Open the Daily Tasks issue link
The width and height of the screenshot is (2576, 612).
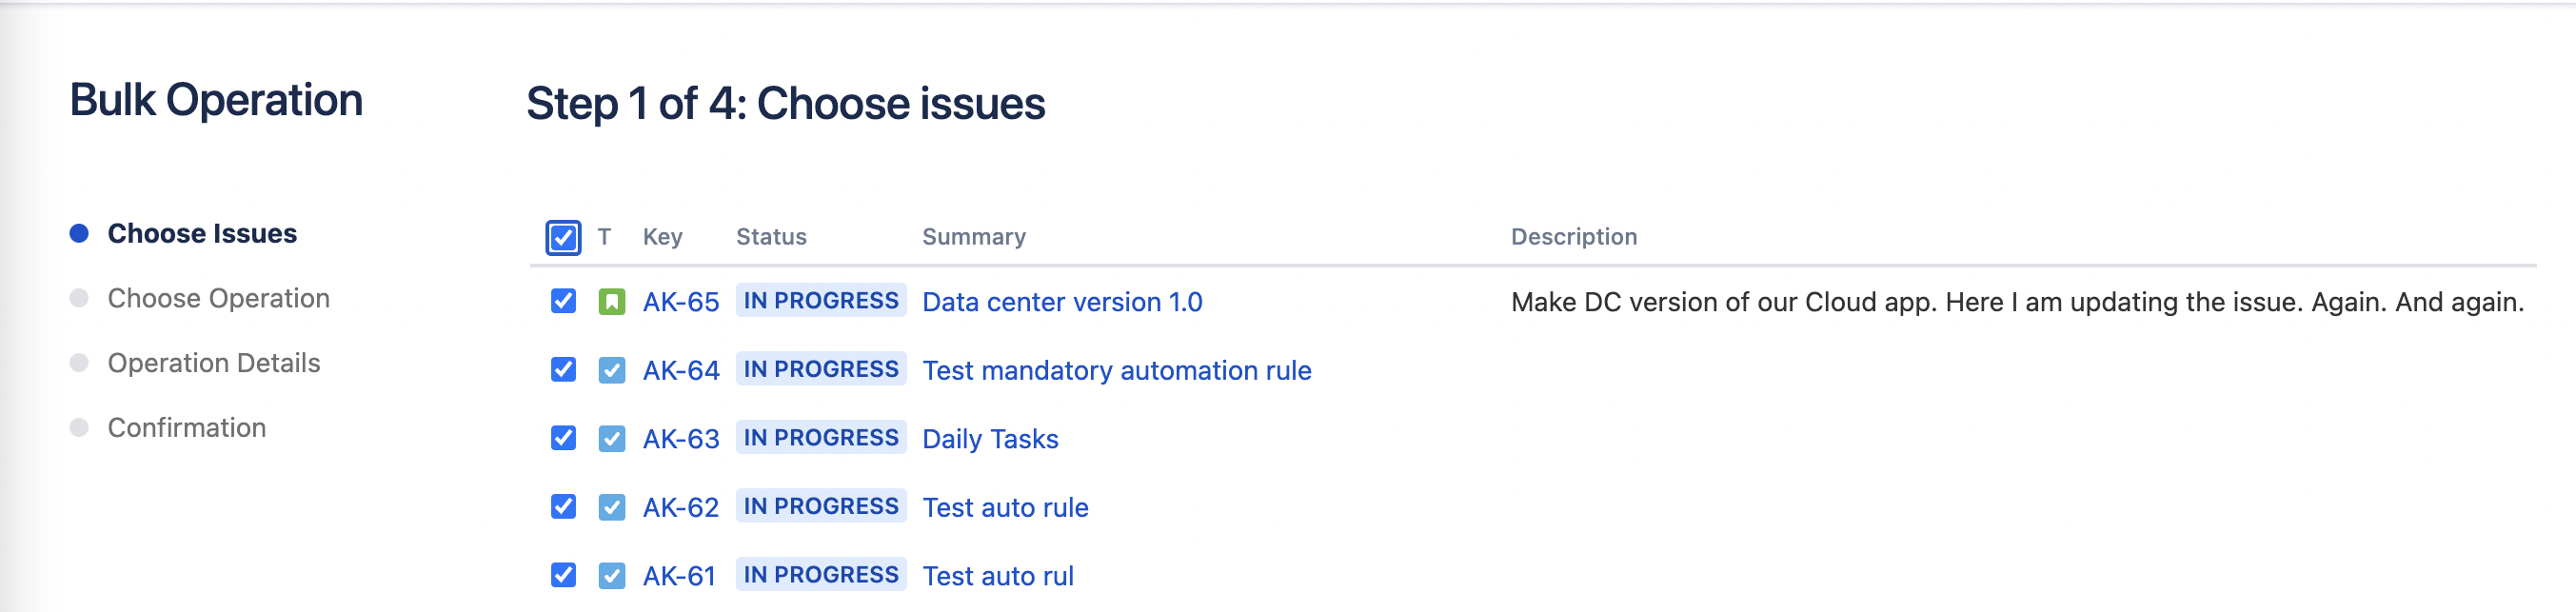[x=990, y=439]
